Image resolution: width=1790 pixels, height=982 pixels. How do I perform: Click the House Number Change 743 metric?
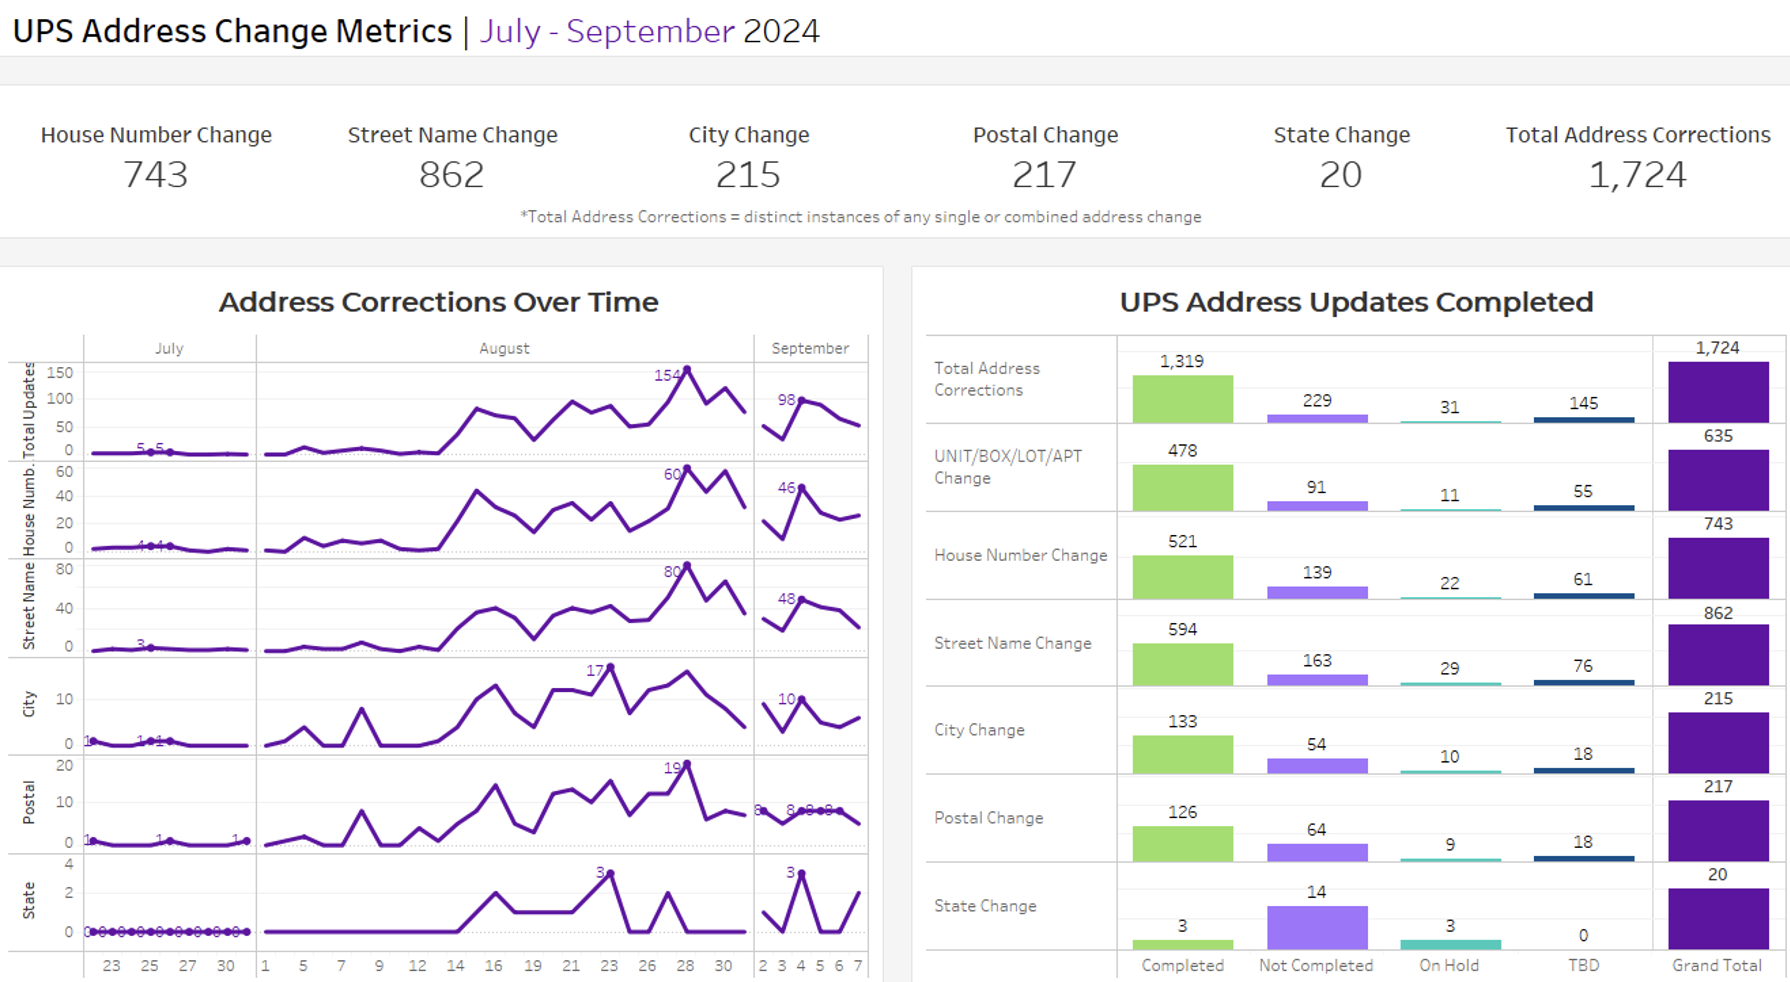[x=156, y=175]
